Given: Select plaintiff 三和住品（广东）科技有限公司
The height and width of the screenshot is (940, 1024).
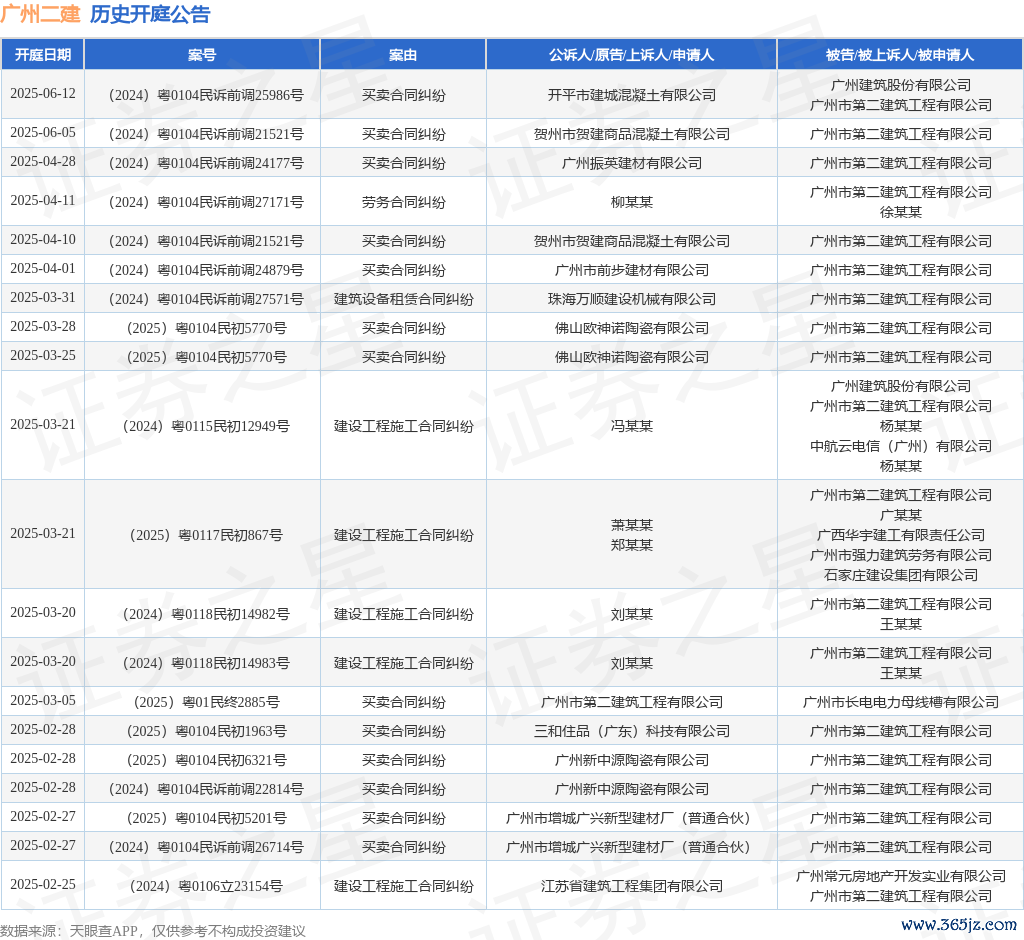Looking at the screenshot, I should tap(632, 731).
